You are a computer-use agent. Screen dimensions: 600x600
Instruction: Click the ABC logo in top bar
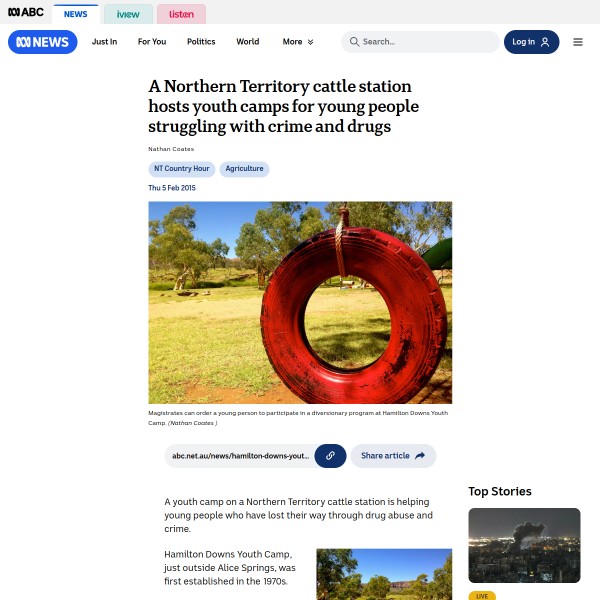[x=26, y=12]
